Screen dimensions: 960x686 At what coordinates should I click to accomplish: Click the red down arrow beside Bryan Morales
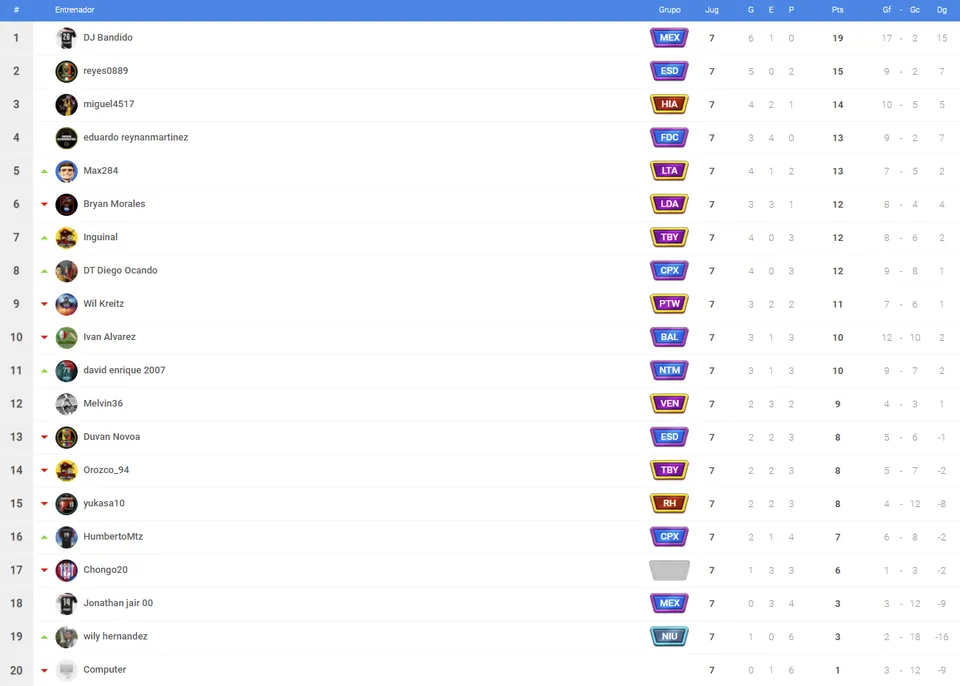(x=44, y=205)
